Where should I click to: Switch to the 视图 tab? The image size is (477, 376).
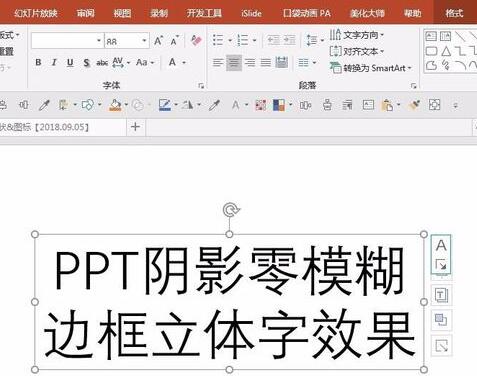122,13
